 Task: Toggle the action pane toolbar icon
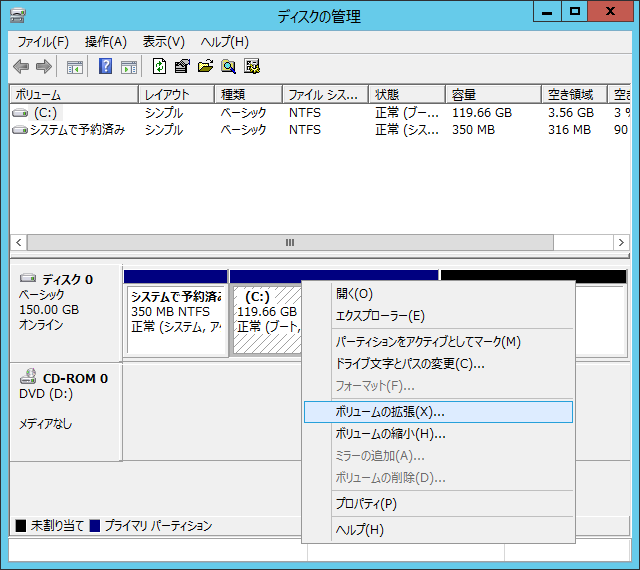[x=129, y=67]
